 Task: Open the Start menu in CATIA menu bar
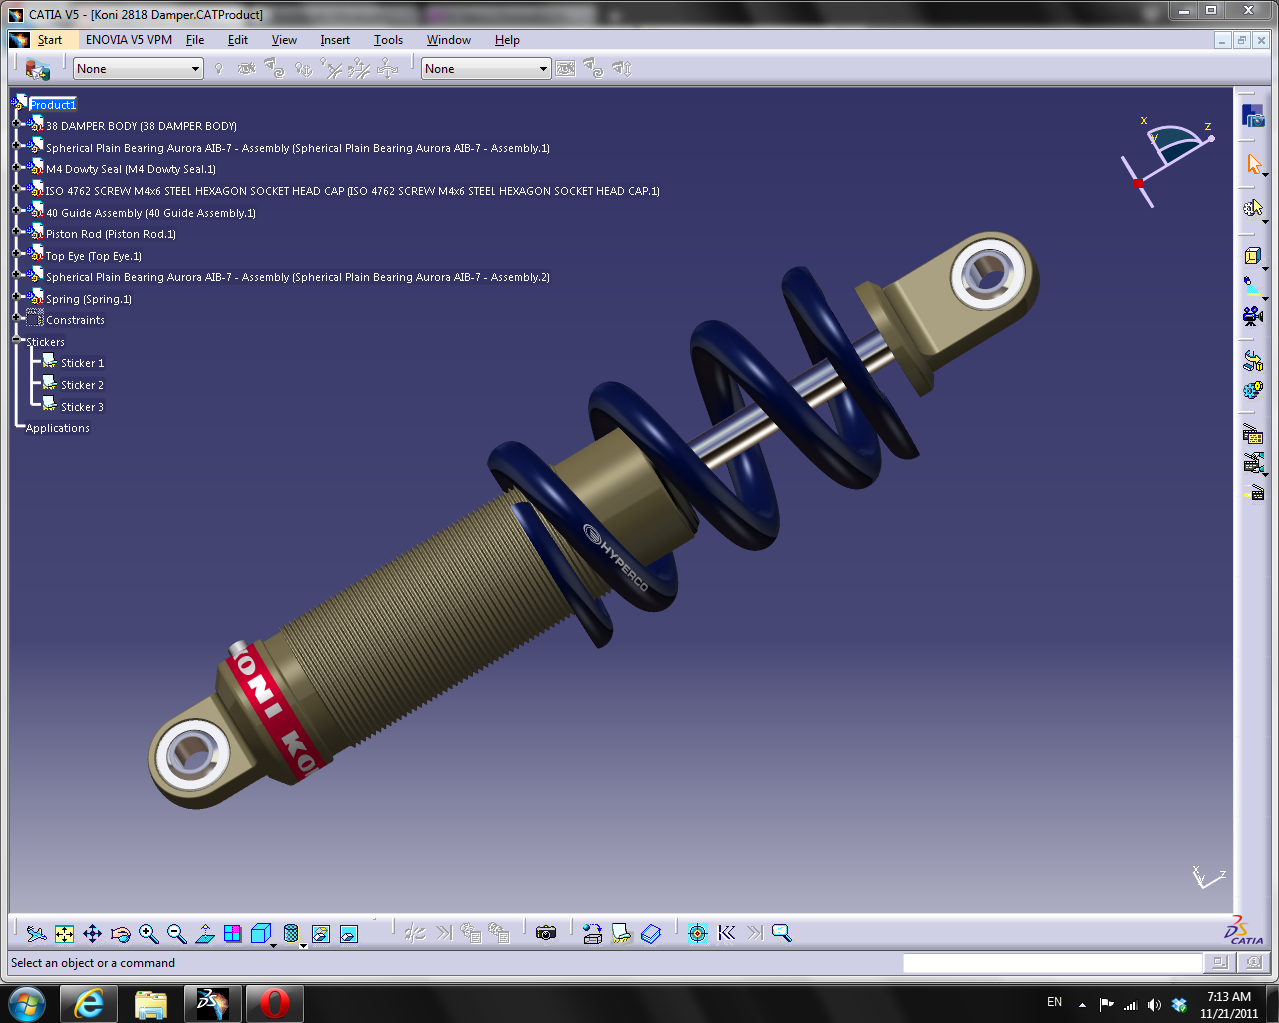(50, 40)
